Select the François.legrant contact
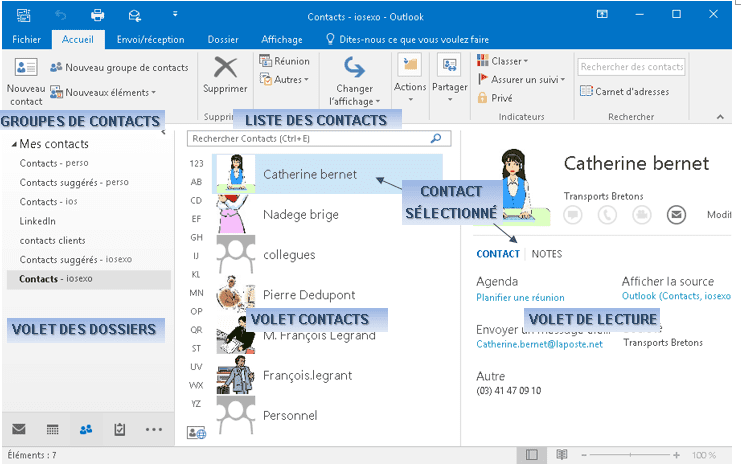The height and width of the screenshot is (467, 741). tap(327, 375)
